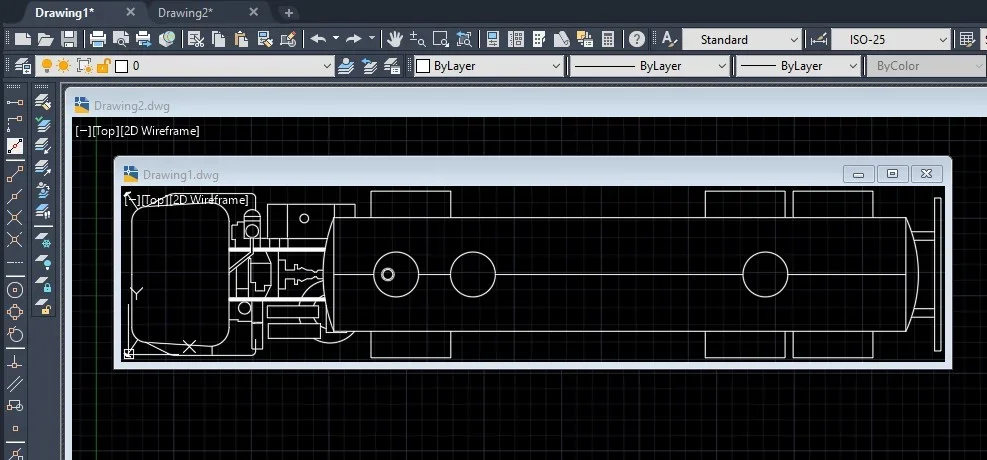Click the Dimension Style icon
The height and width of the screenshot is (460, 987).
point(818,40)
